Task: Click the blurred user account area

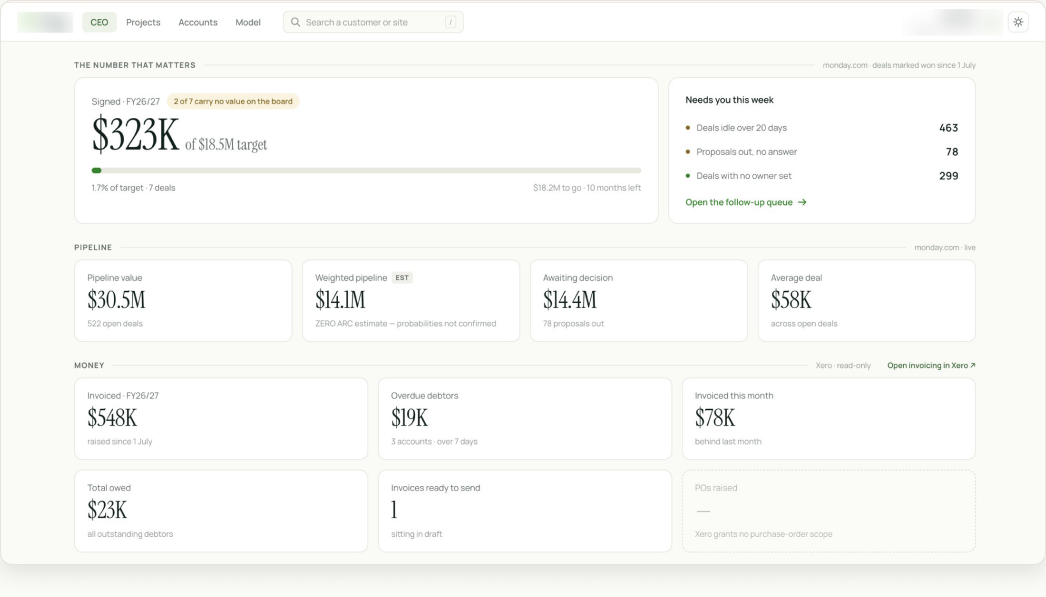Action: coord(954,22)
